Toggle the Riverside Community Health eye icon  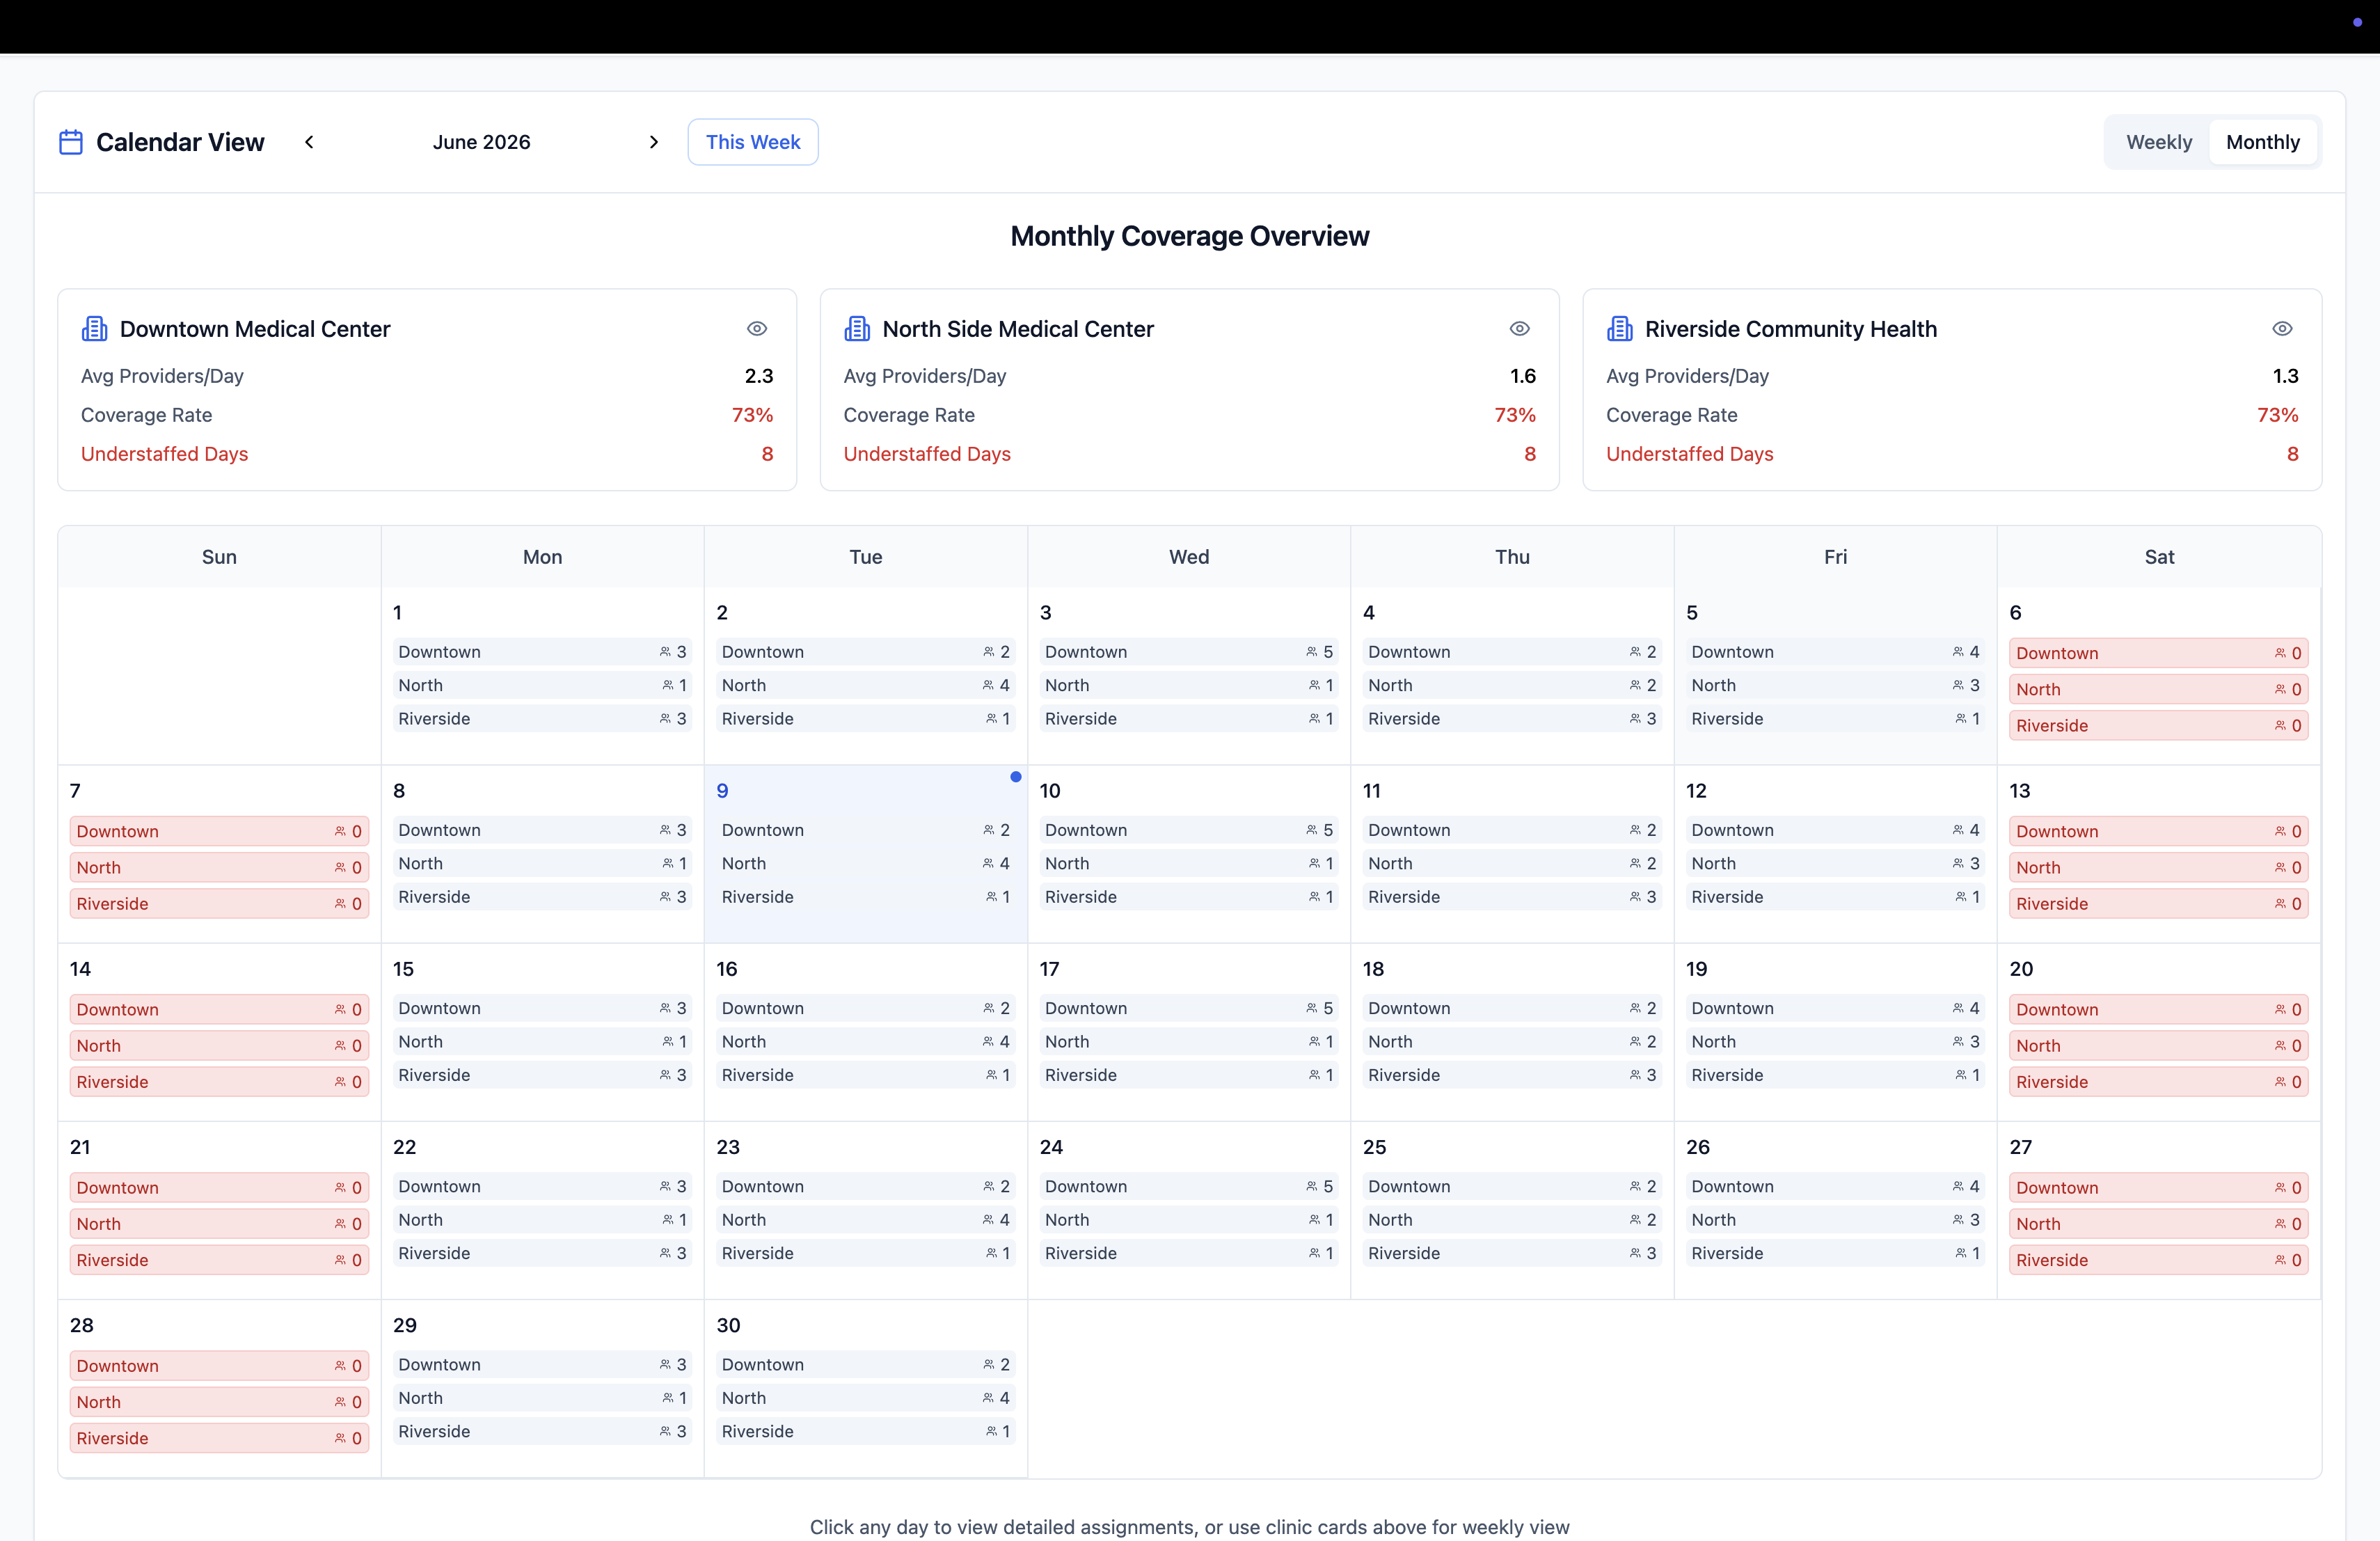pyautogui.click(x=2282, y=329)
